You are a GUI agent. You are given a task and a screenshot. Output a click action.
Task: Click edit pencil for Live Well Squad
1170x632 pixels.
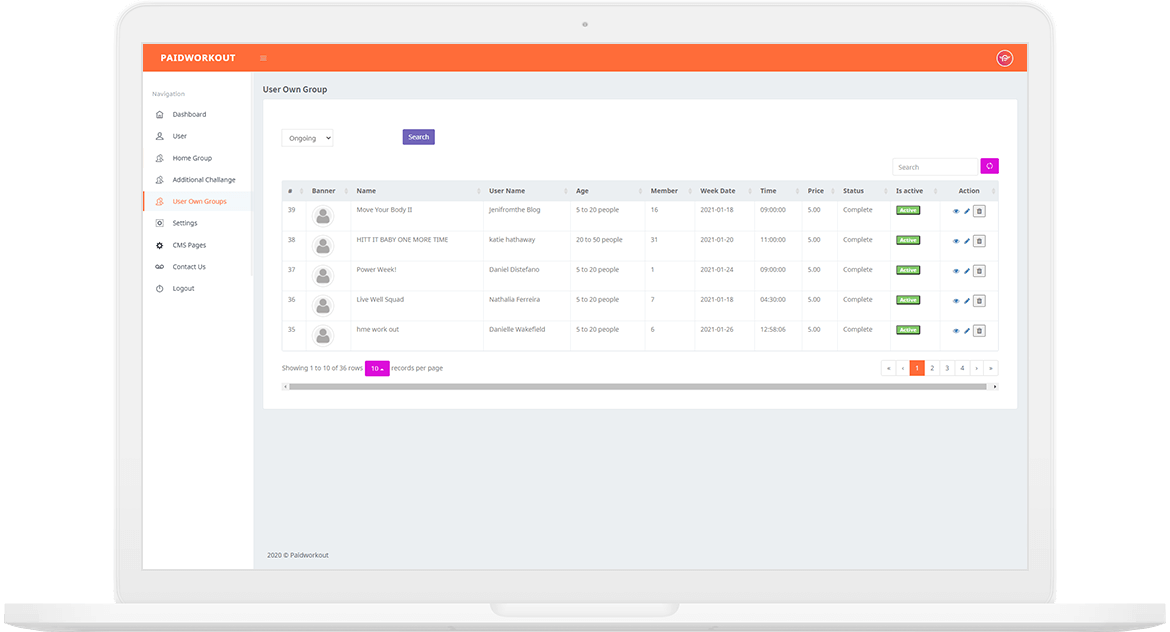click(x=967, y=301)
